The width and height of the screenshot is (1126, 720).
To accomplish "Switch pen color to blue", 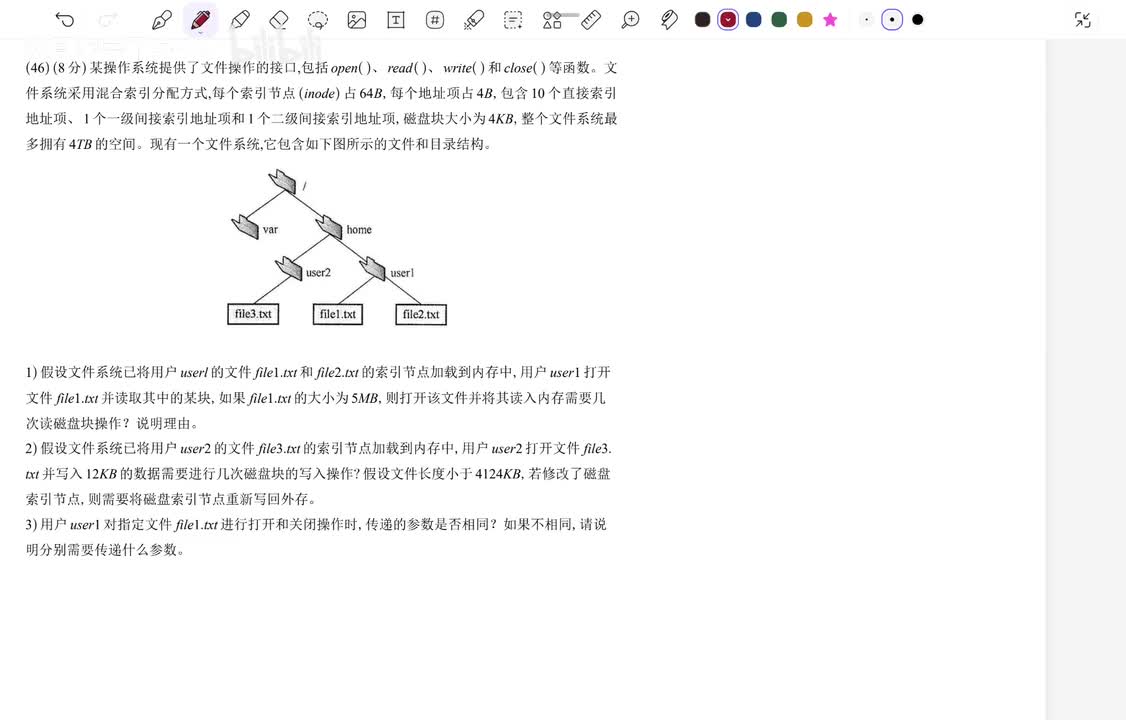I will (753, 19).
